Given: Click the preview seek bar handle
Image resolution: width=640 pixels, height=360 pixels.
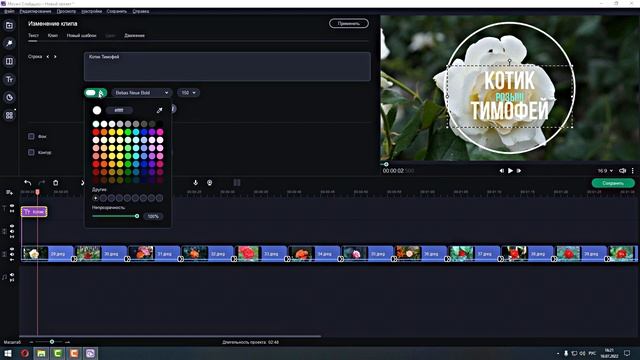Looking at the screenshot, I should tap(386, 164).
